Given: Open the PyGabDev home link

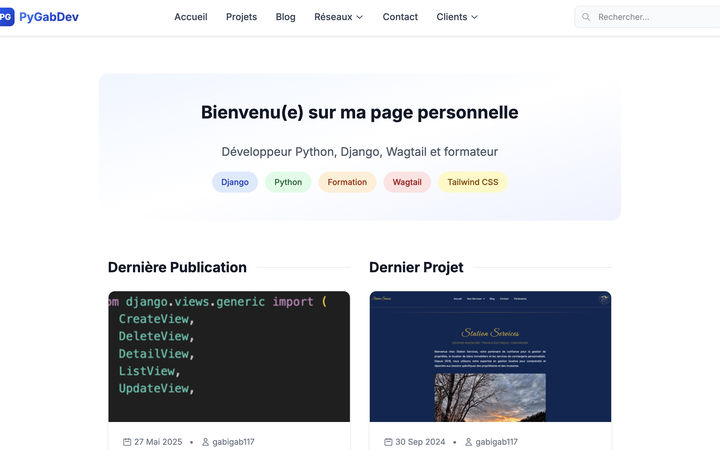Looking at the screenshot, I should [x=49, y=17].
